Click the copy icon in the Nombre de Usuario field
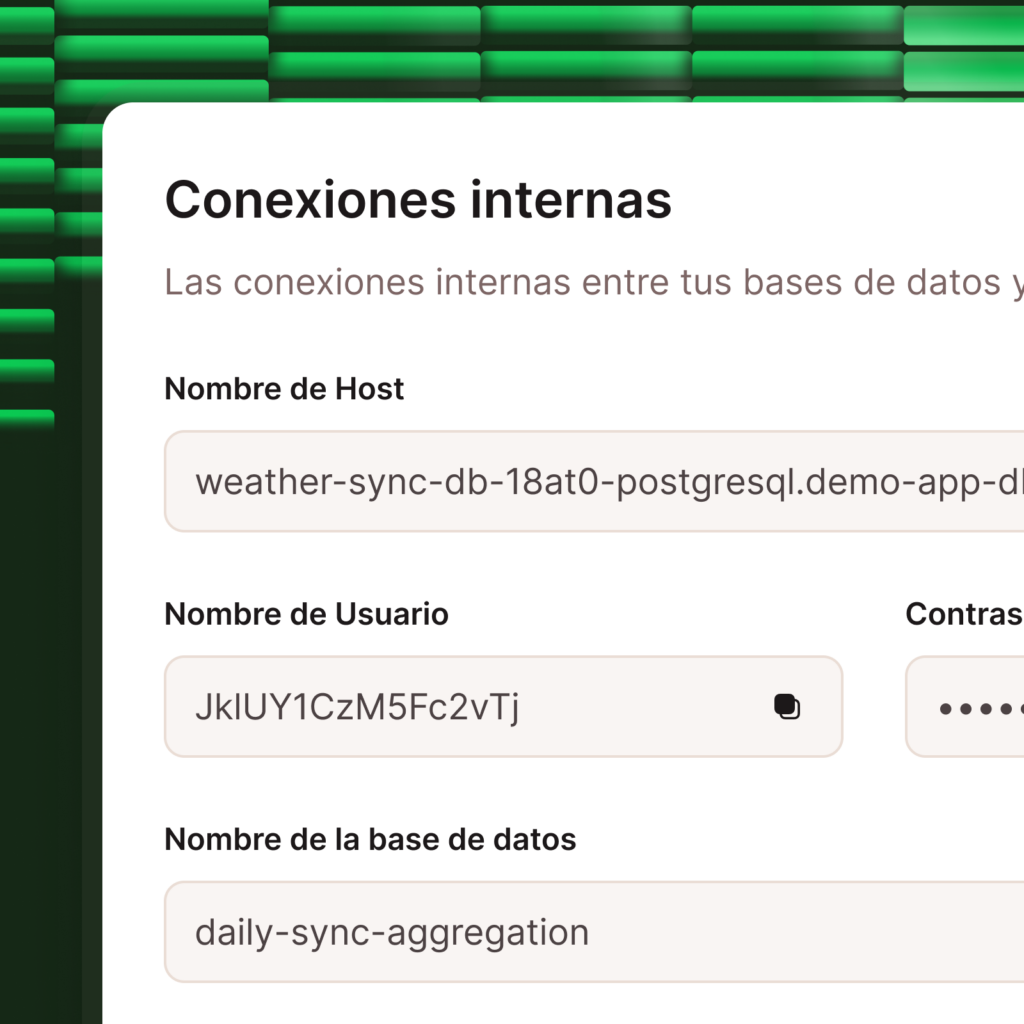Image resolution: width=1024 pixels, height=1024 pixels. [x=788, y=706]
